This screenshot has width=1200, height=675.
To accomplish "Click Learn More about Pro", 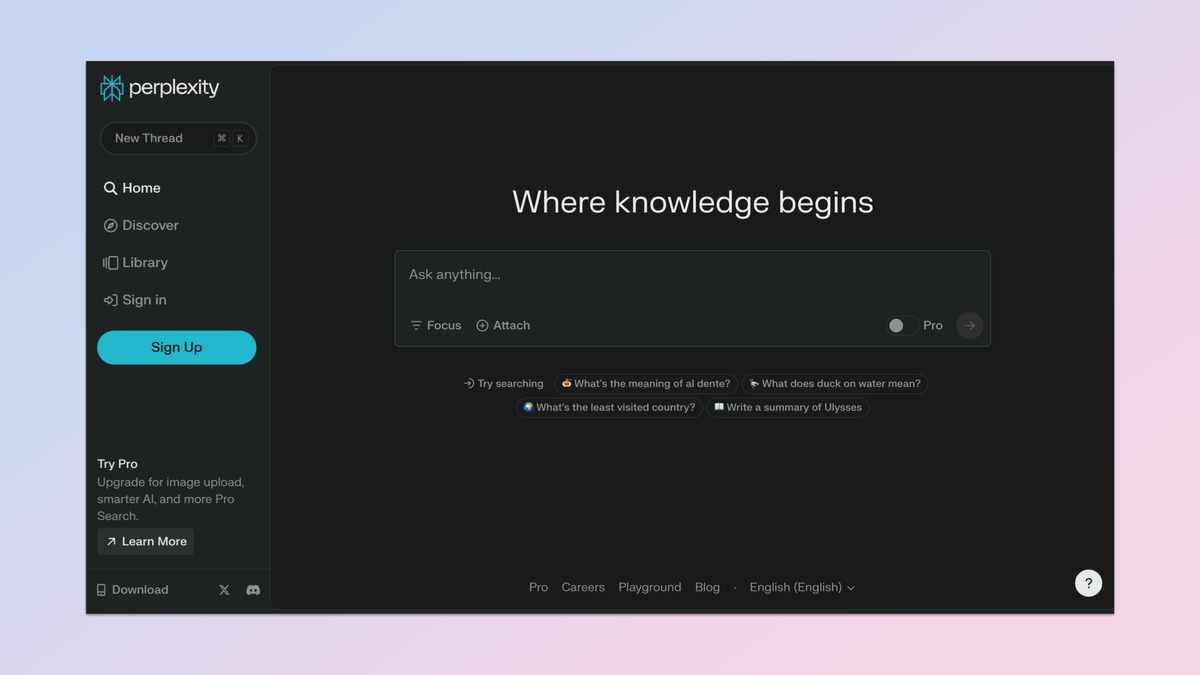I will pos(145,541).
